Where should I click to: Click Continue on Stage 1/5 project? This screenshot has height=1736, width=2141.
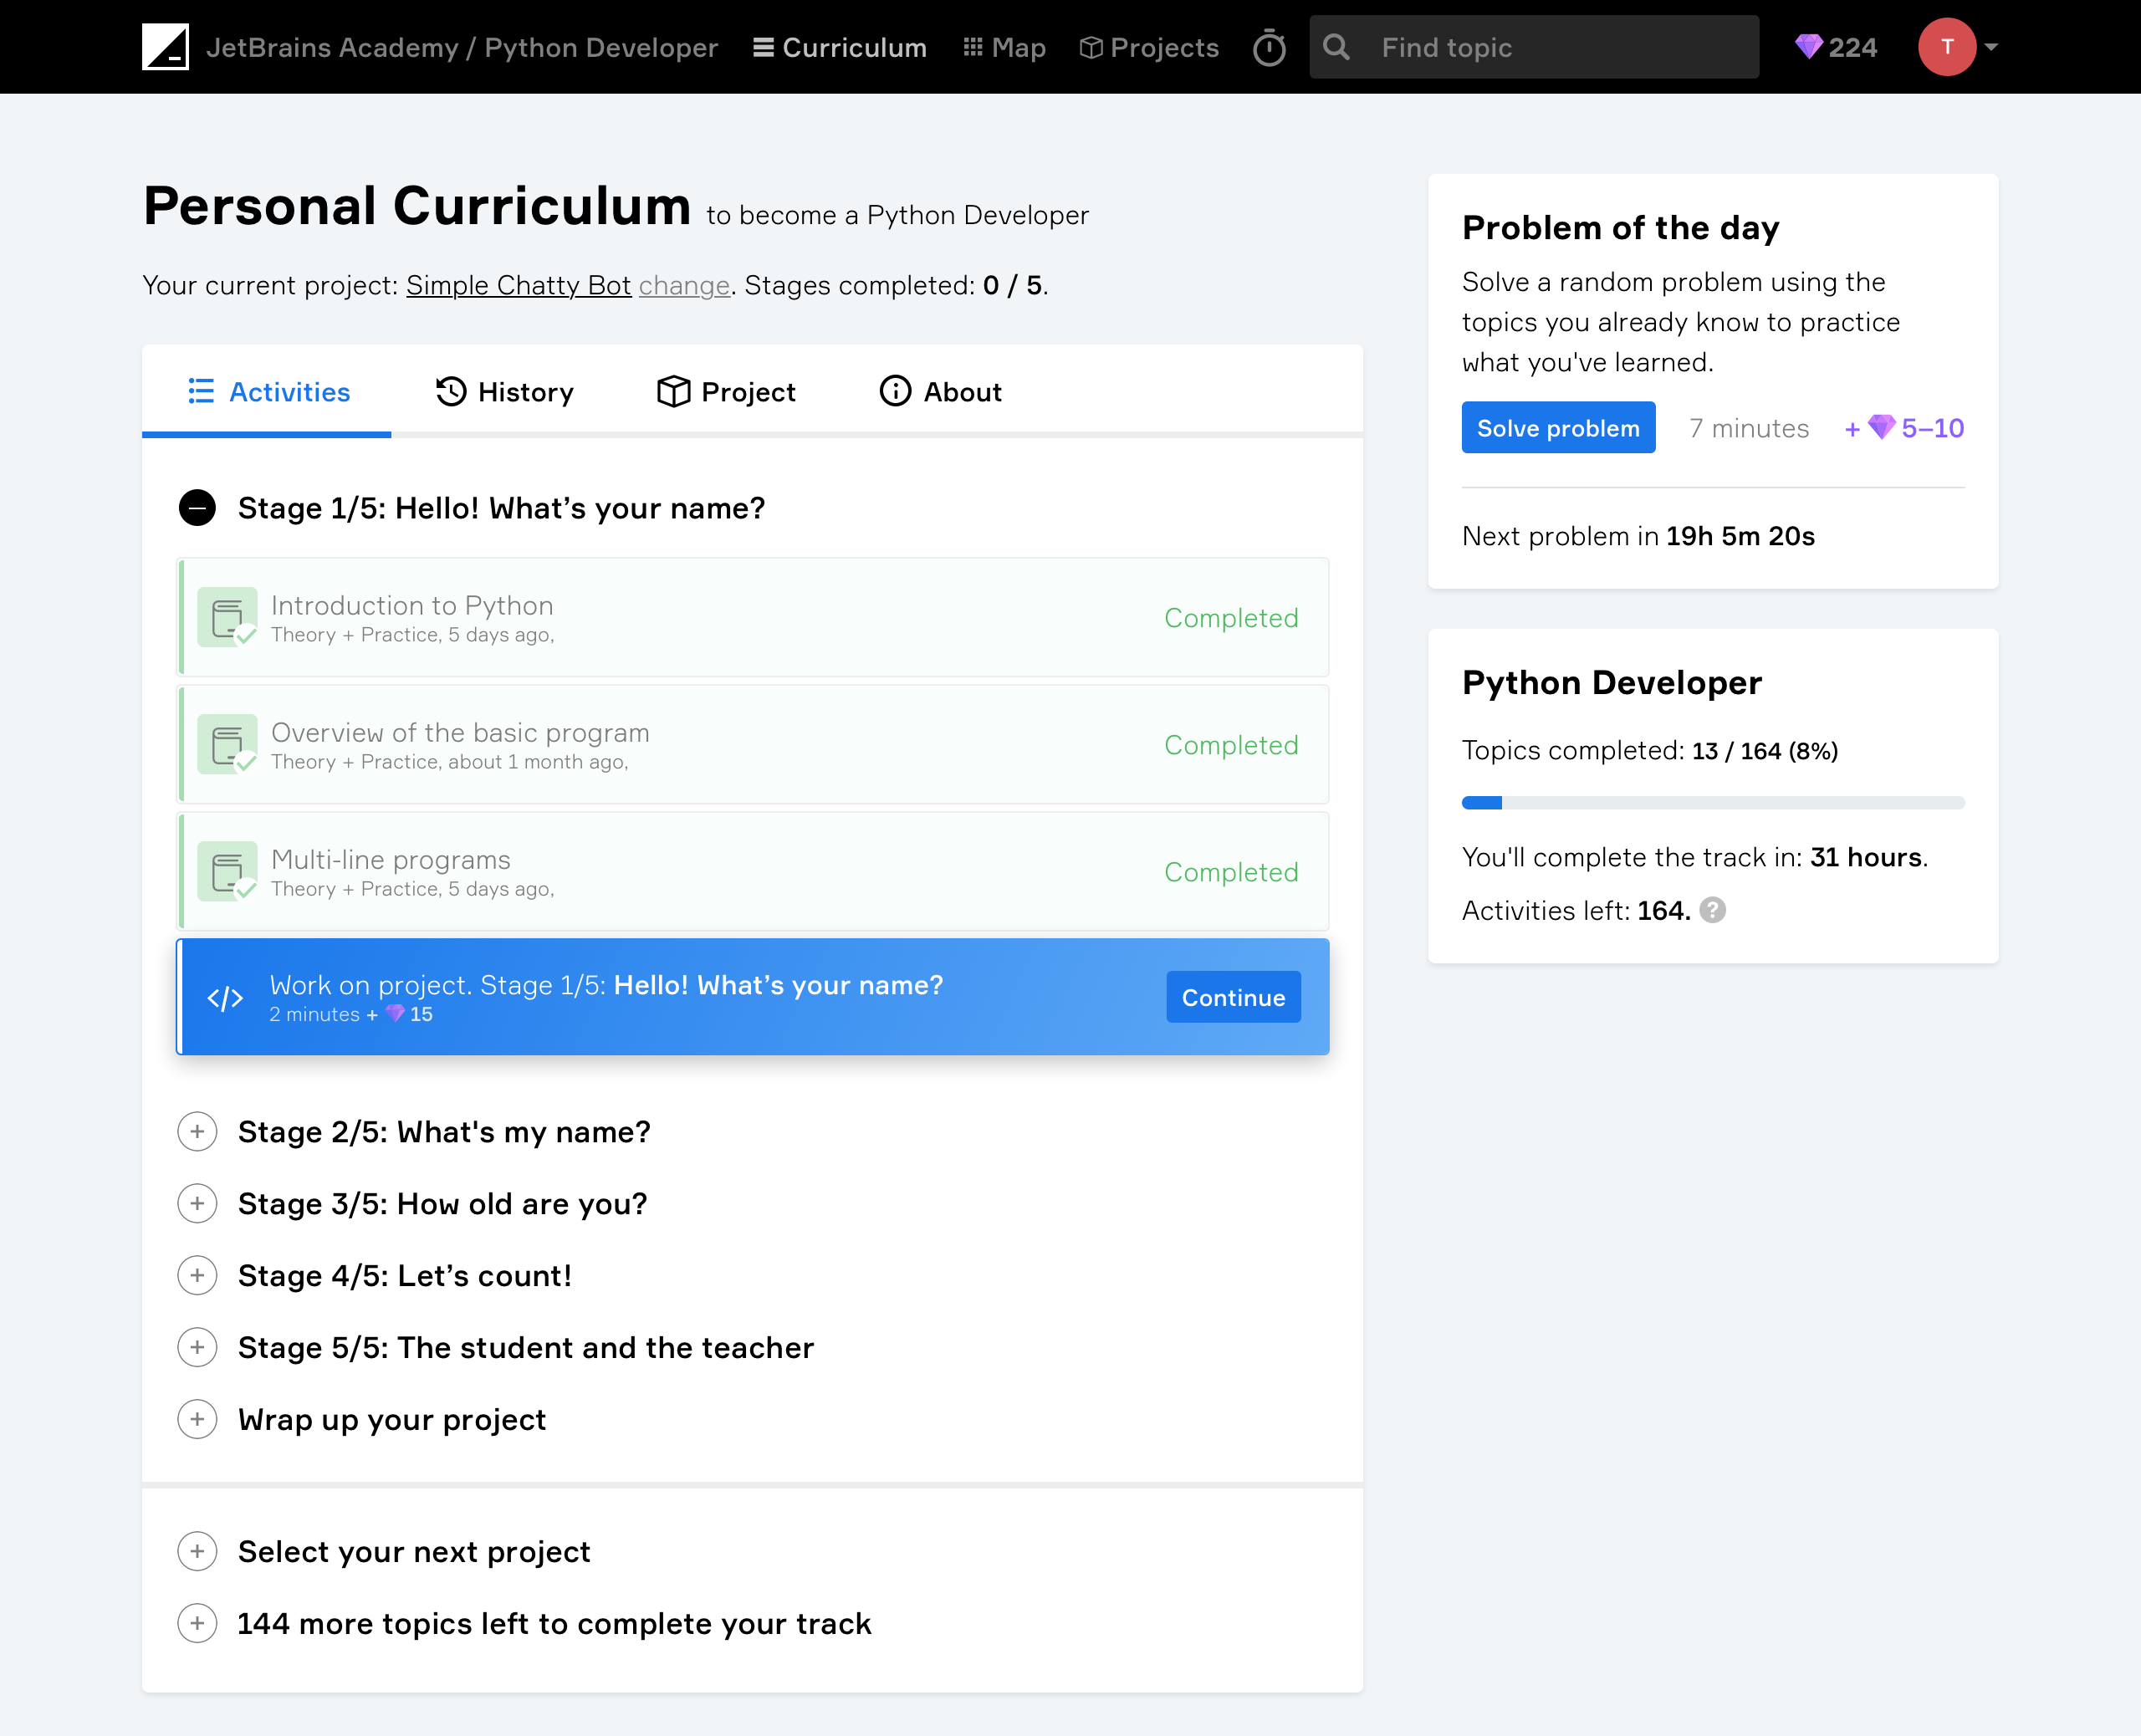pos(1234,998)
